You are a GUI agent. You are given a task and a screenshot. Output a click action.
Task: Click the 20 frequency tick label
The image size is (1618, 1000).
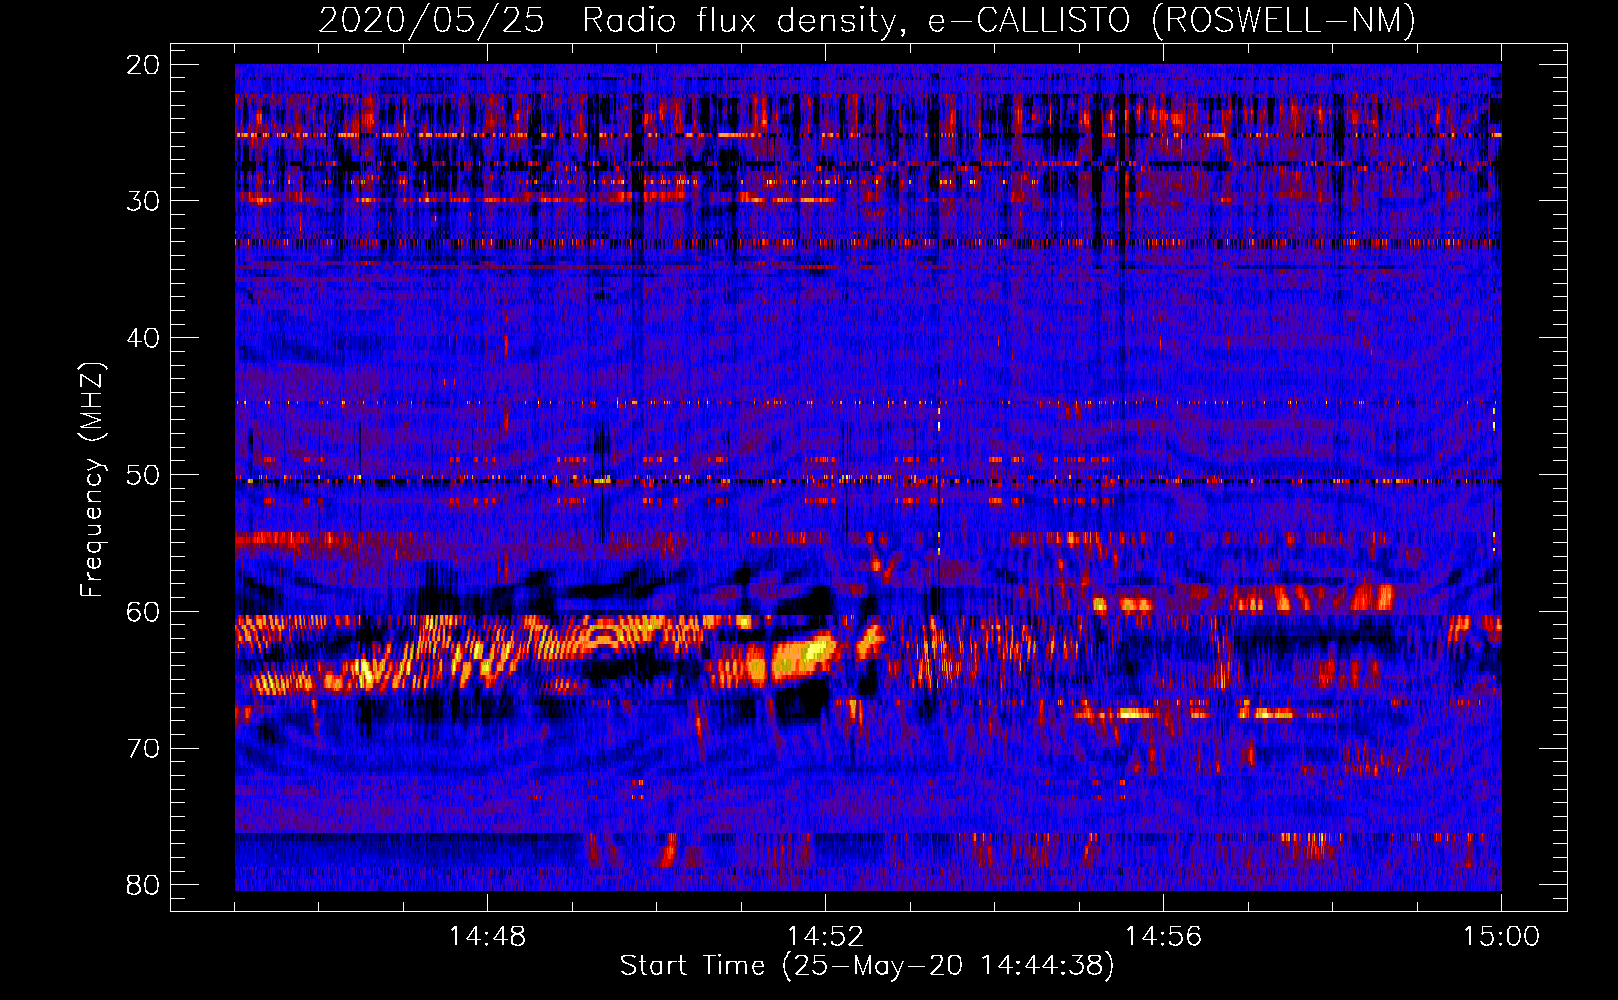tap(144, 65)
